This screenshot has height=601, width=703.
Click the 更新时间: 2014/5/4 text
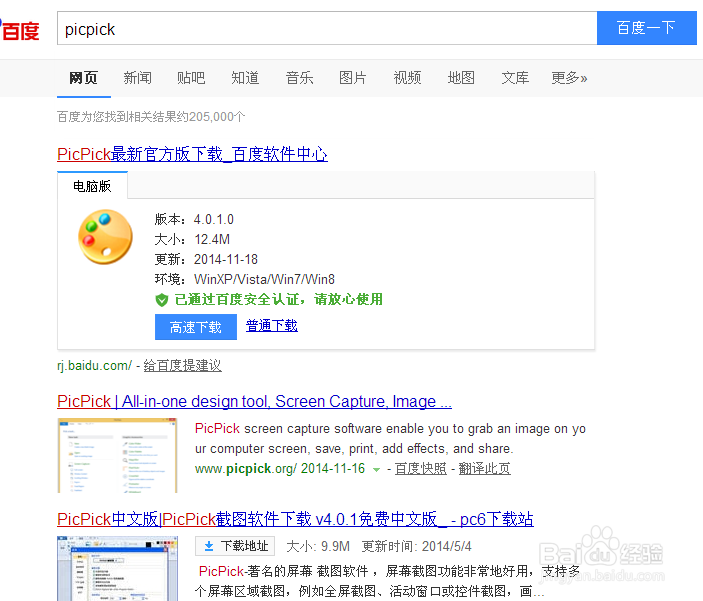pos(417,546)
